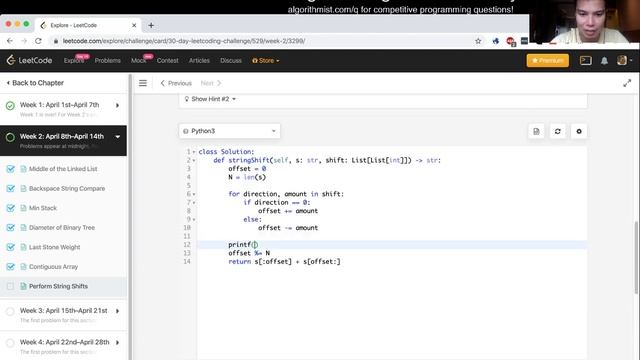Click the Premium button
This screenshot has width=640, height=360.
[x=547, y=60]
